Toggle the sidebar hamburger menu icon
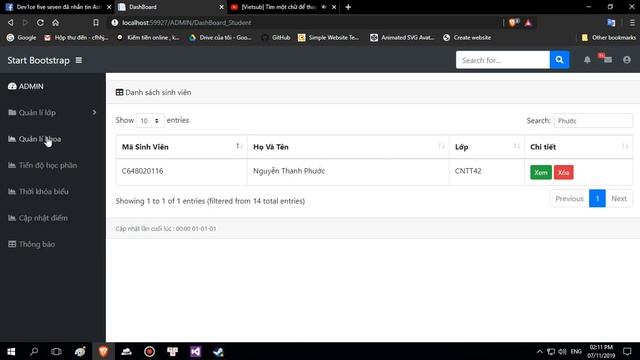The image size is (640, 360). tap(79, 60)
